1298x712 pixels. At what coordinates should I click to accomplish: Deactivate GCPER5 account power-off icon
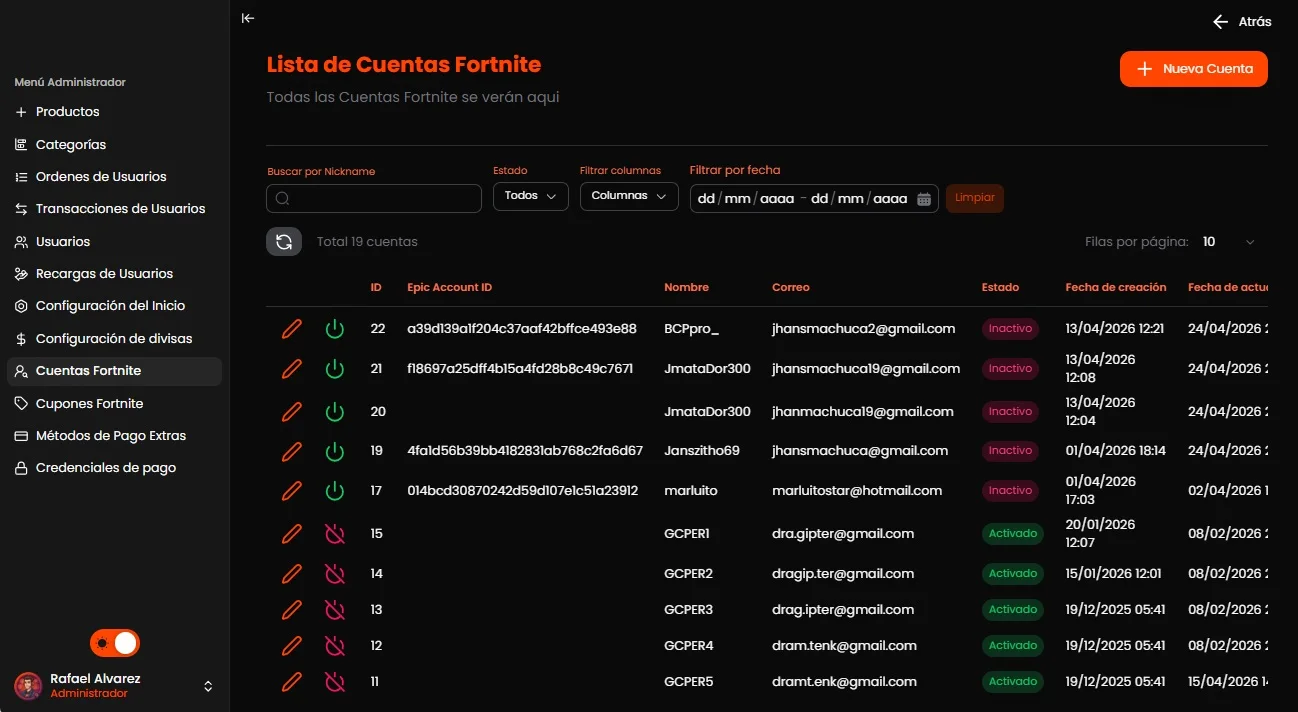click(335, 682)
